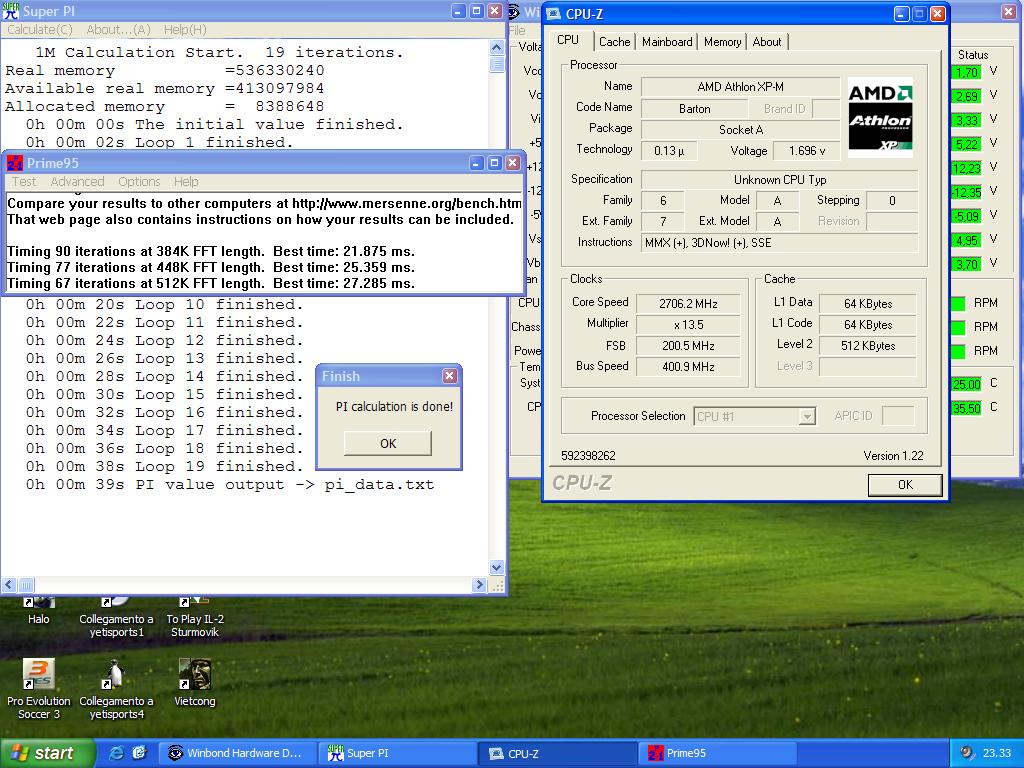Click the FSB 200.5 MHz field

tap(688, 345)
